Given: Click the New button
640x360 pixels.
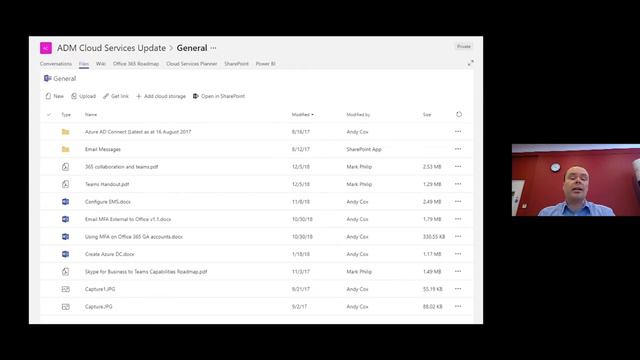Looking at the screenshot, I should click(55, 96).
